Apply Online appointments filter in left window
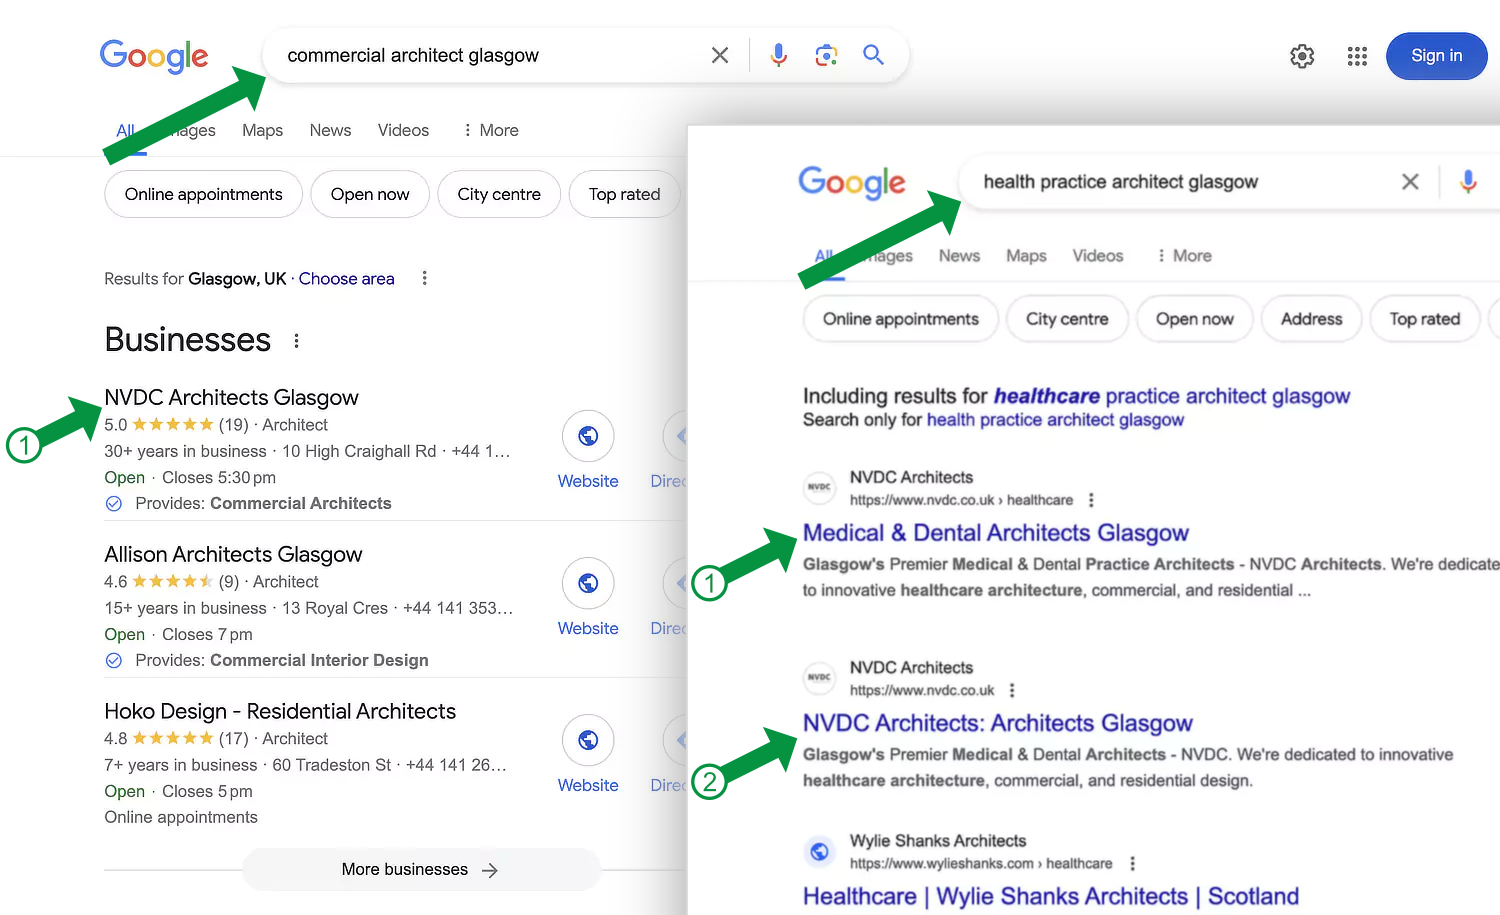 coord(204,194)
